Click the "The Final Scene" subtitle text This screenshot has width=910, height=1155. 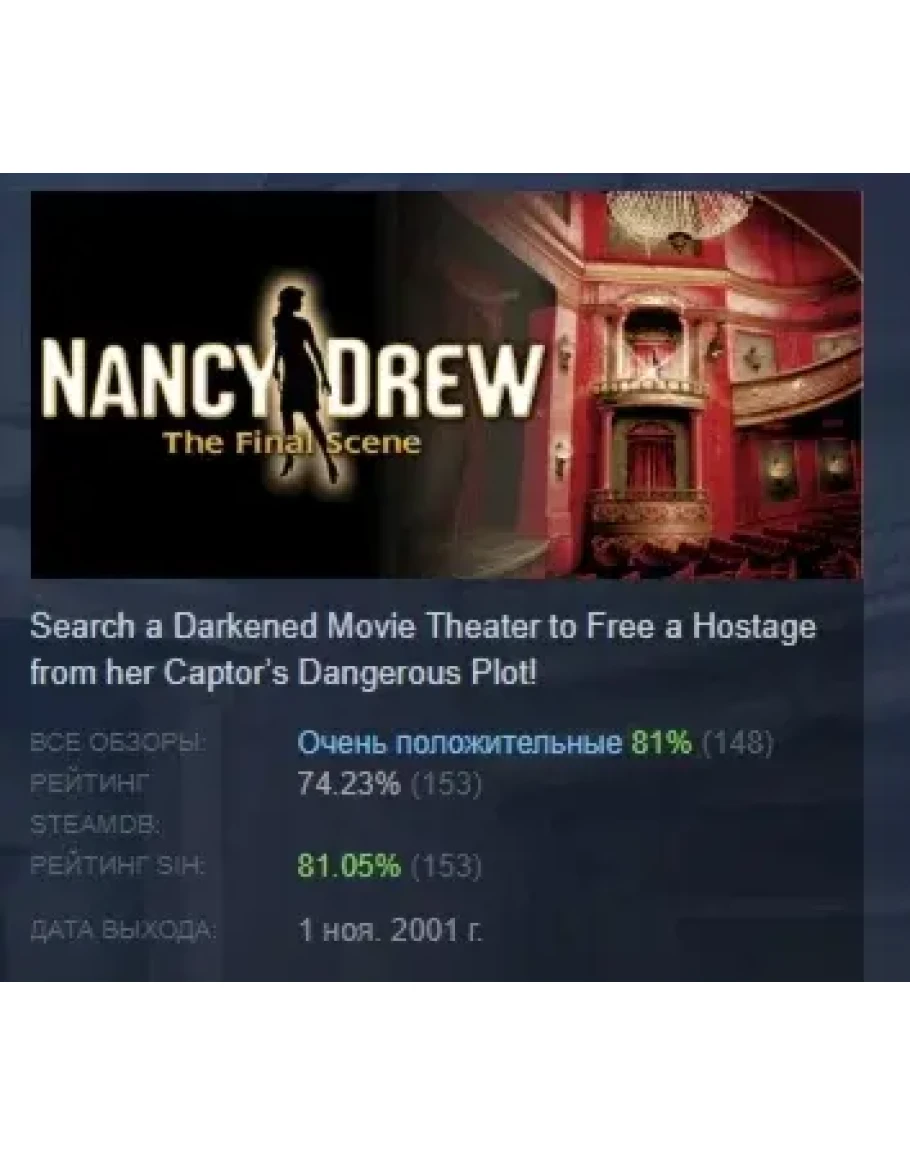[x=292, y=443]
